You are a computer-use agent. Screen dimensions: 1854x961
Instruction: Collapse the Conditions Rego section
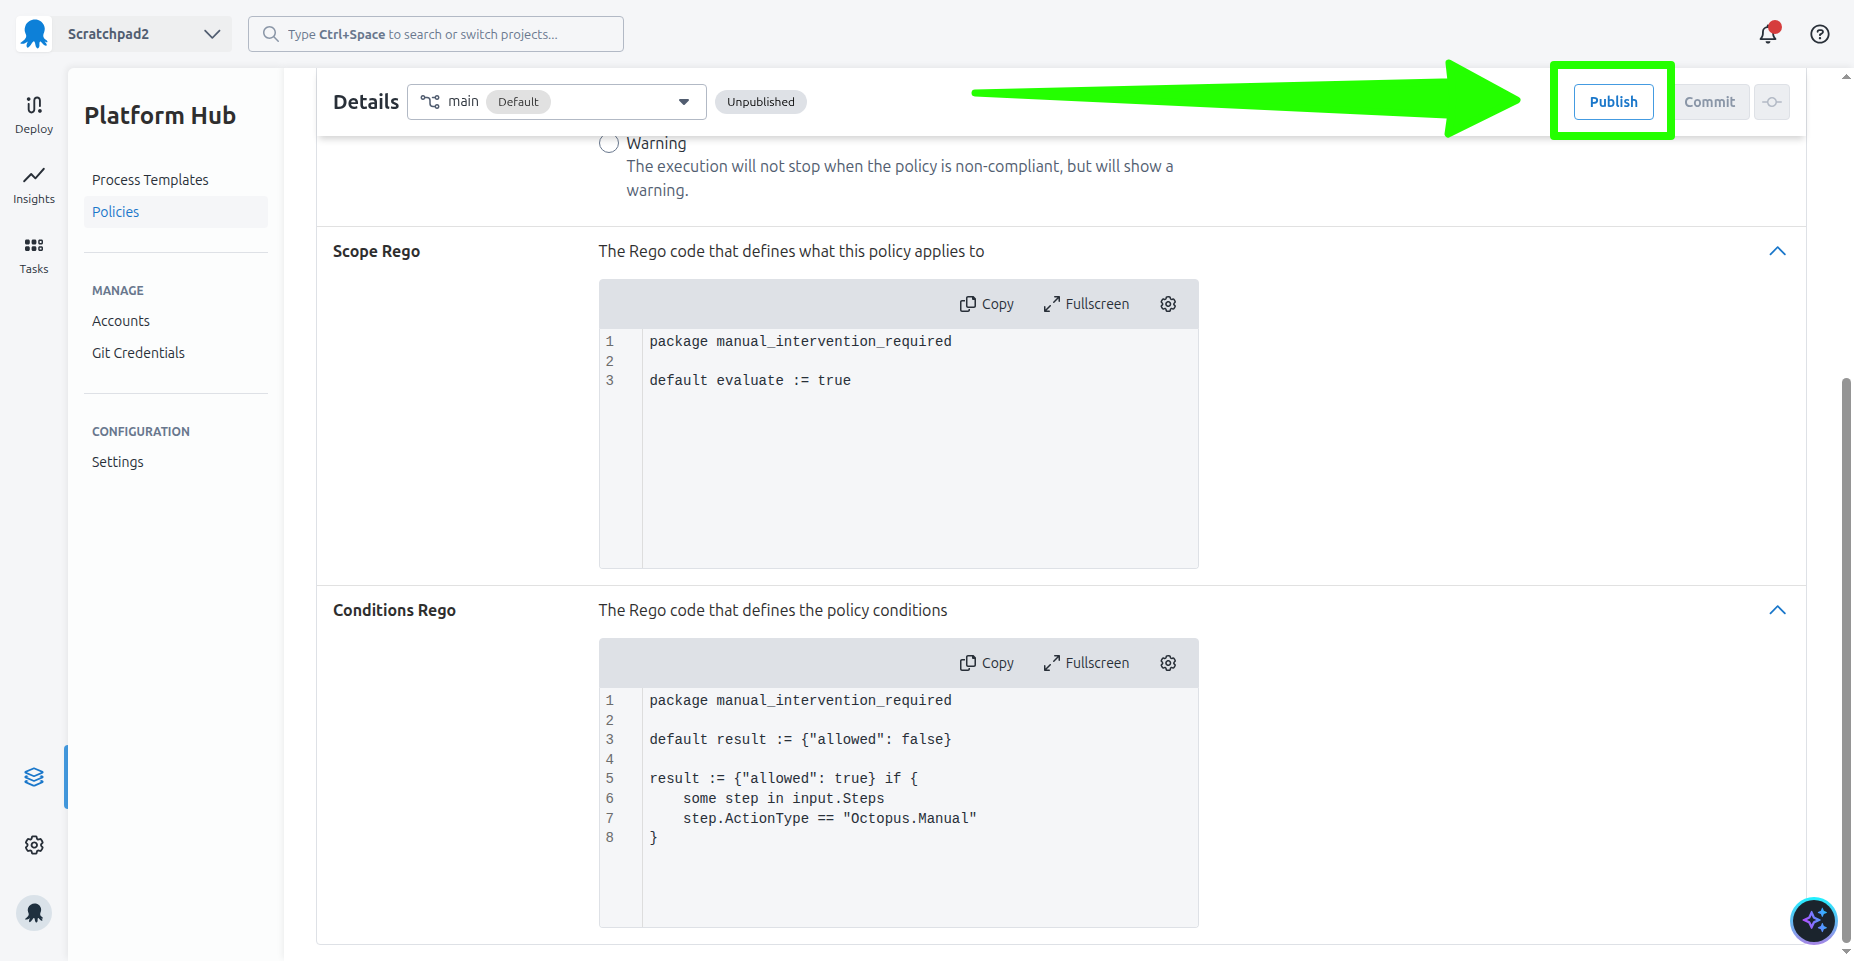tap(1777, 609)
